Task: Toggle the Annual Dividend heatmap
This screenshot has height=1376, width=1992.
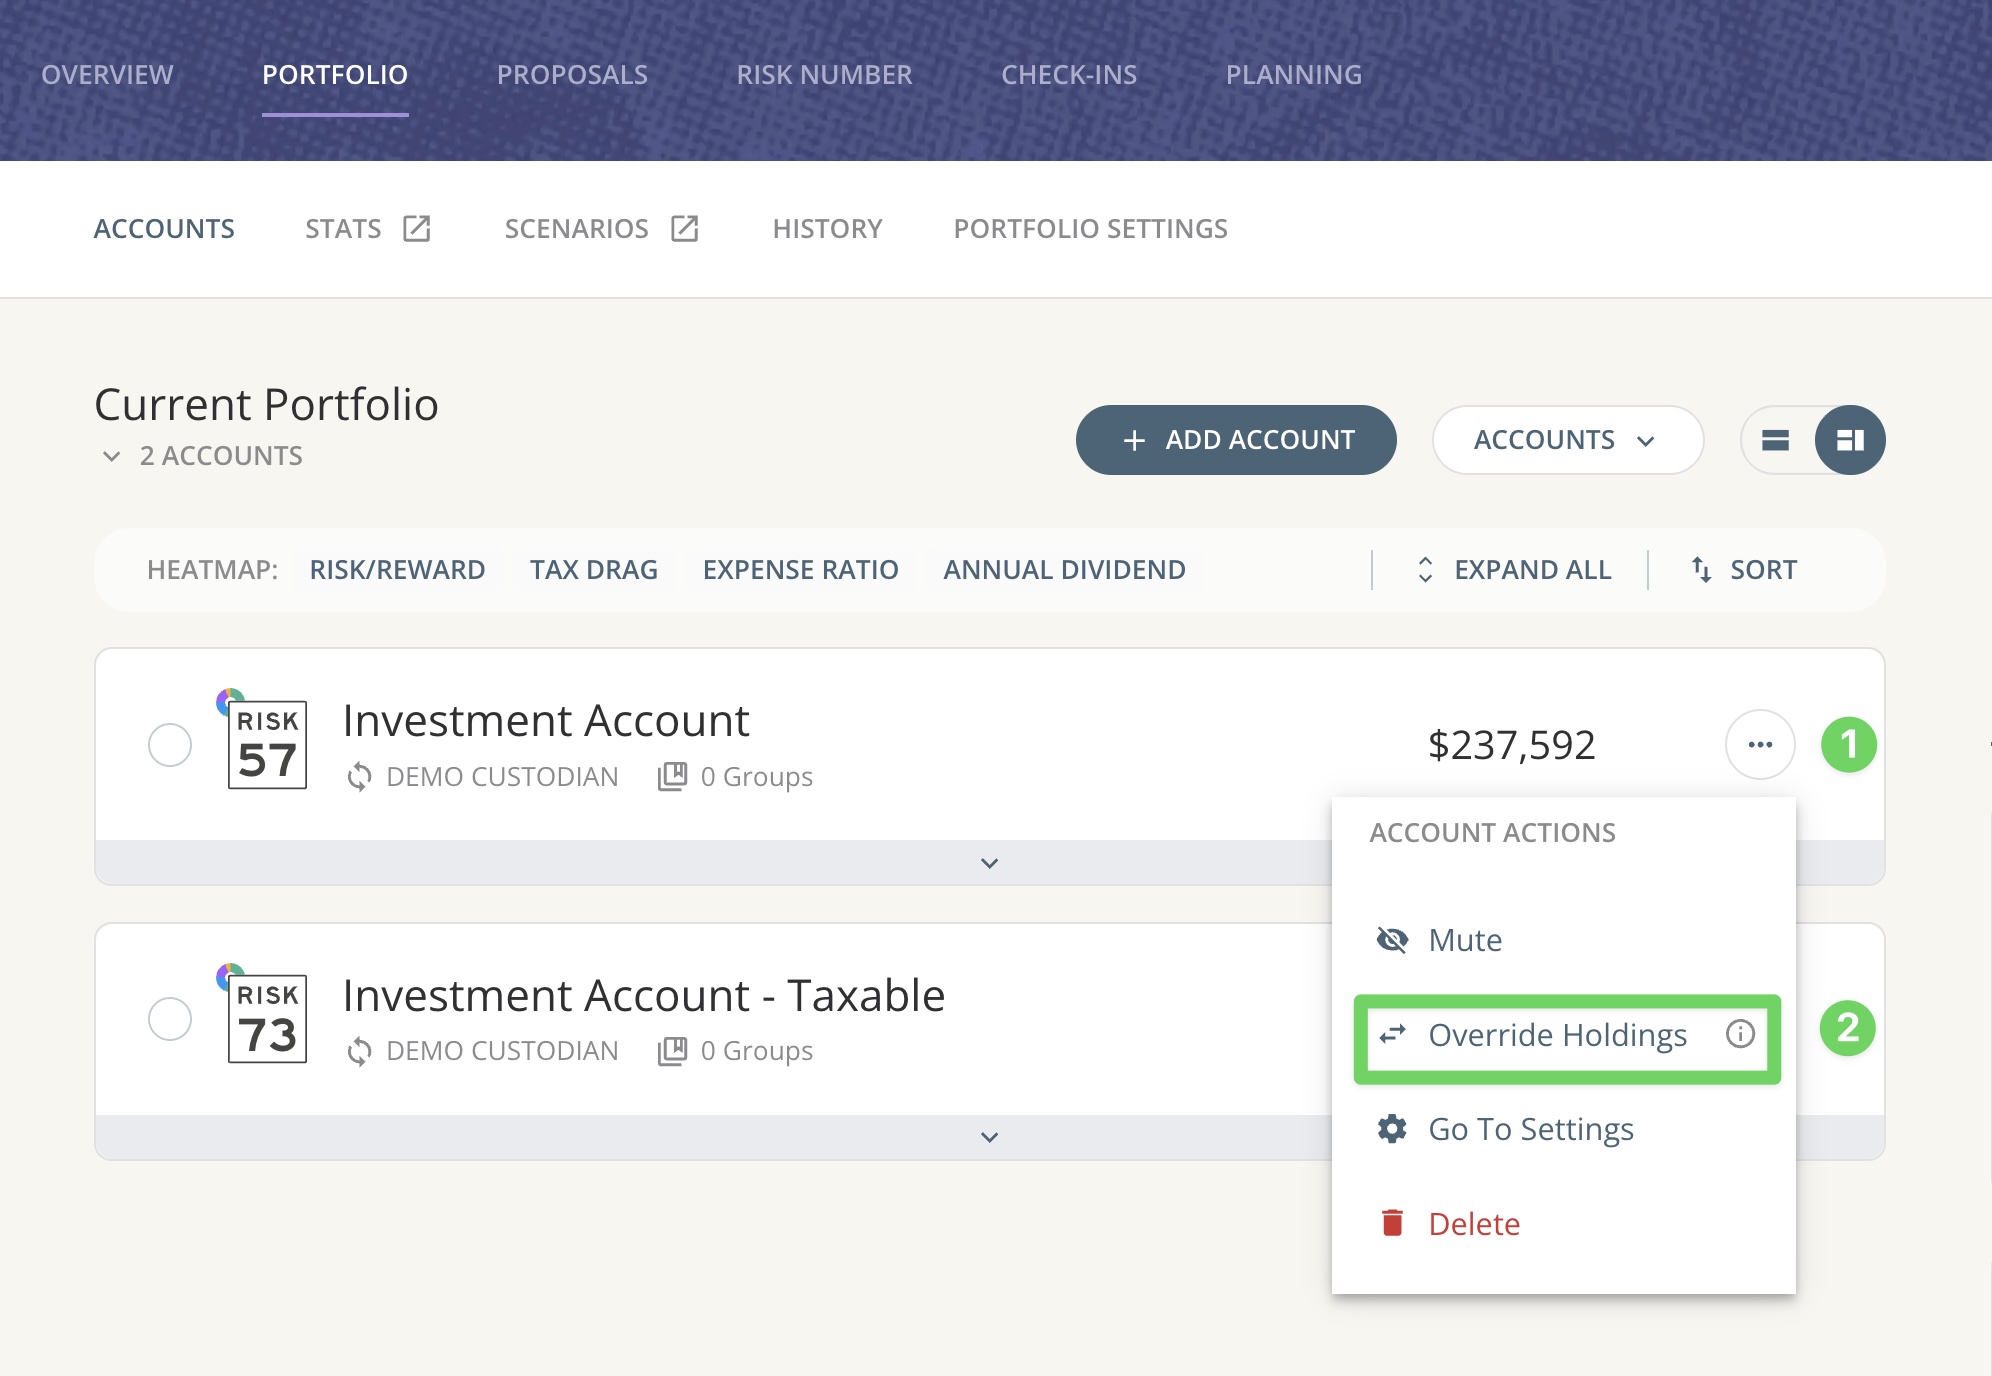Action: (x=1064, y=570)
